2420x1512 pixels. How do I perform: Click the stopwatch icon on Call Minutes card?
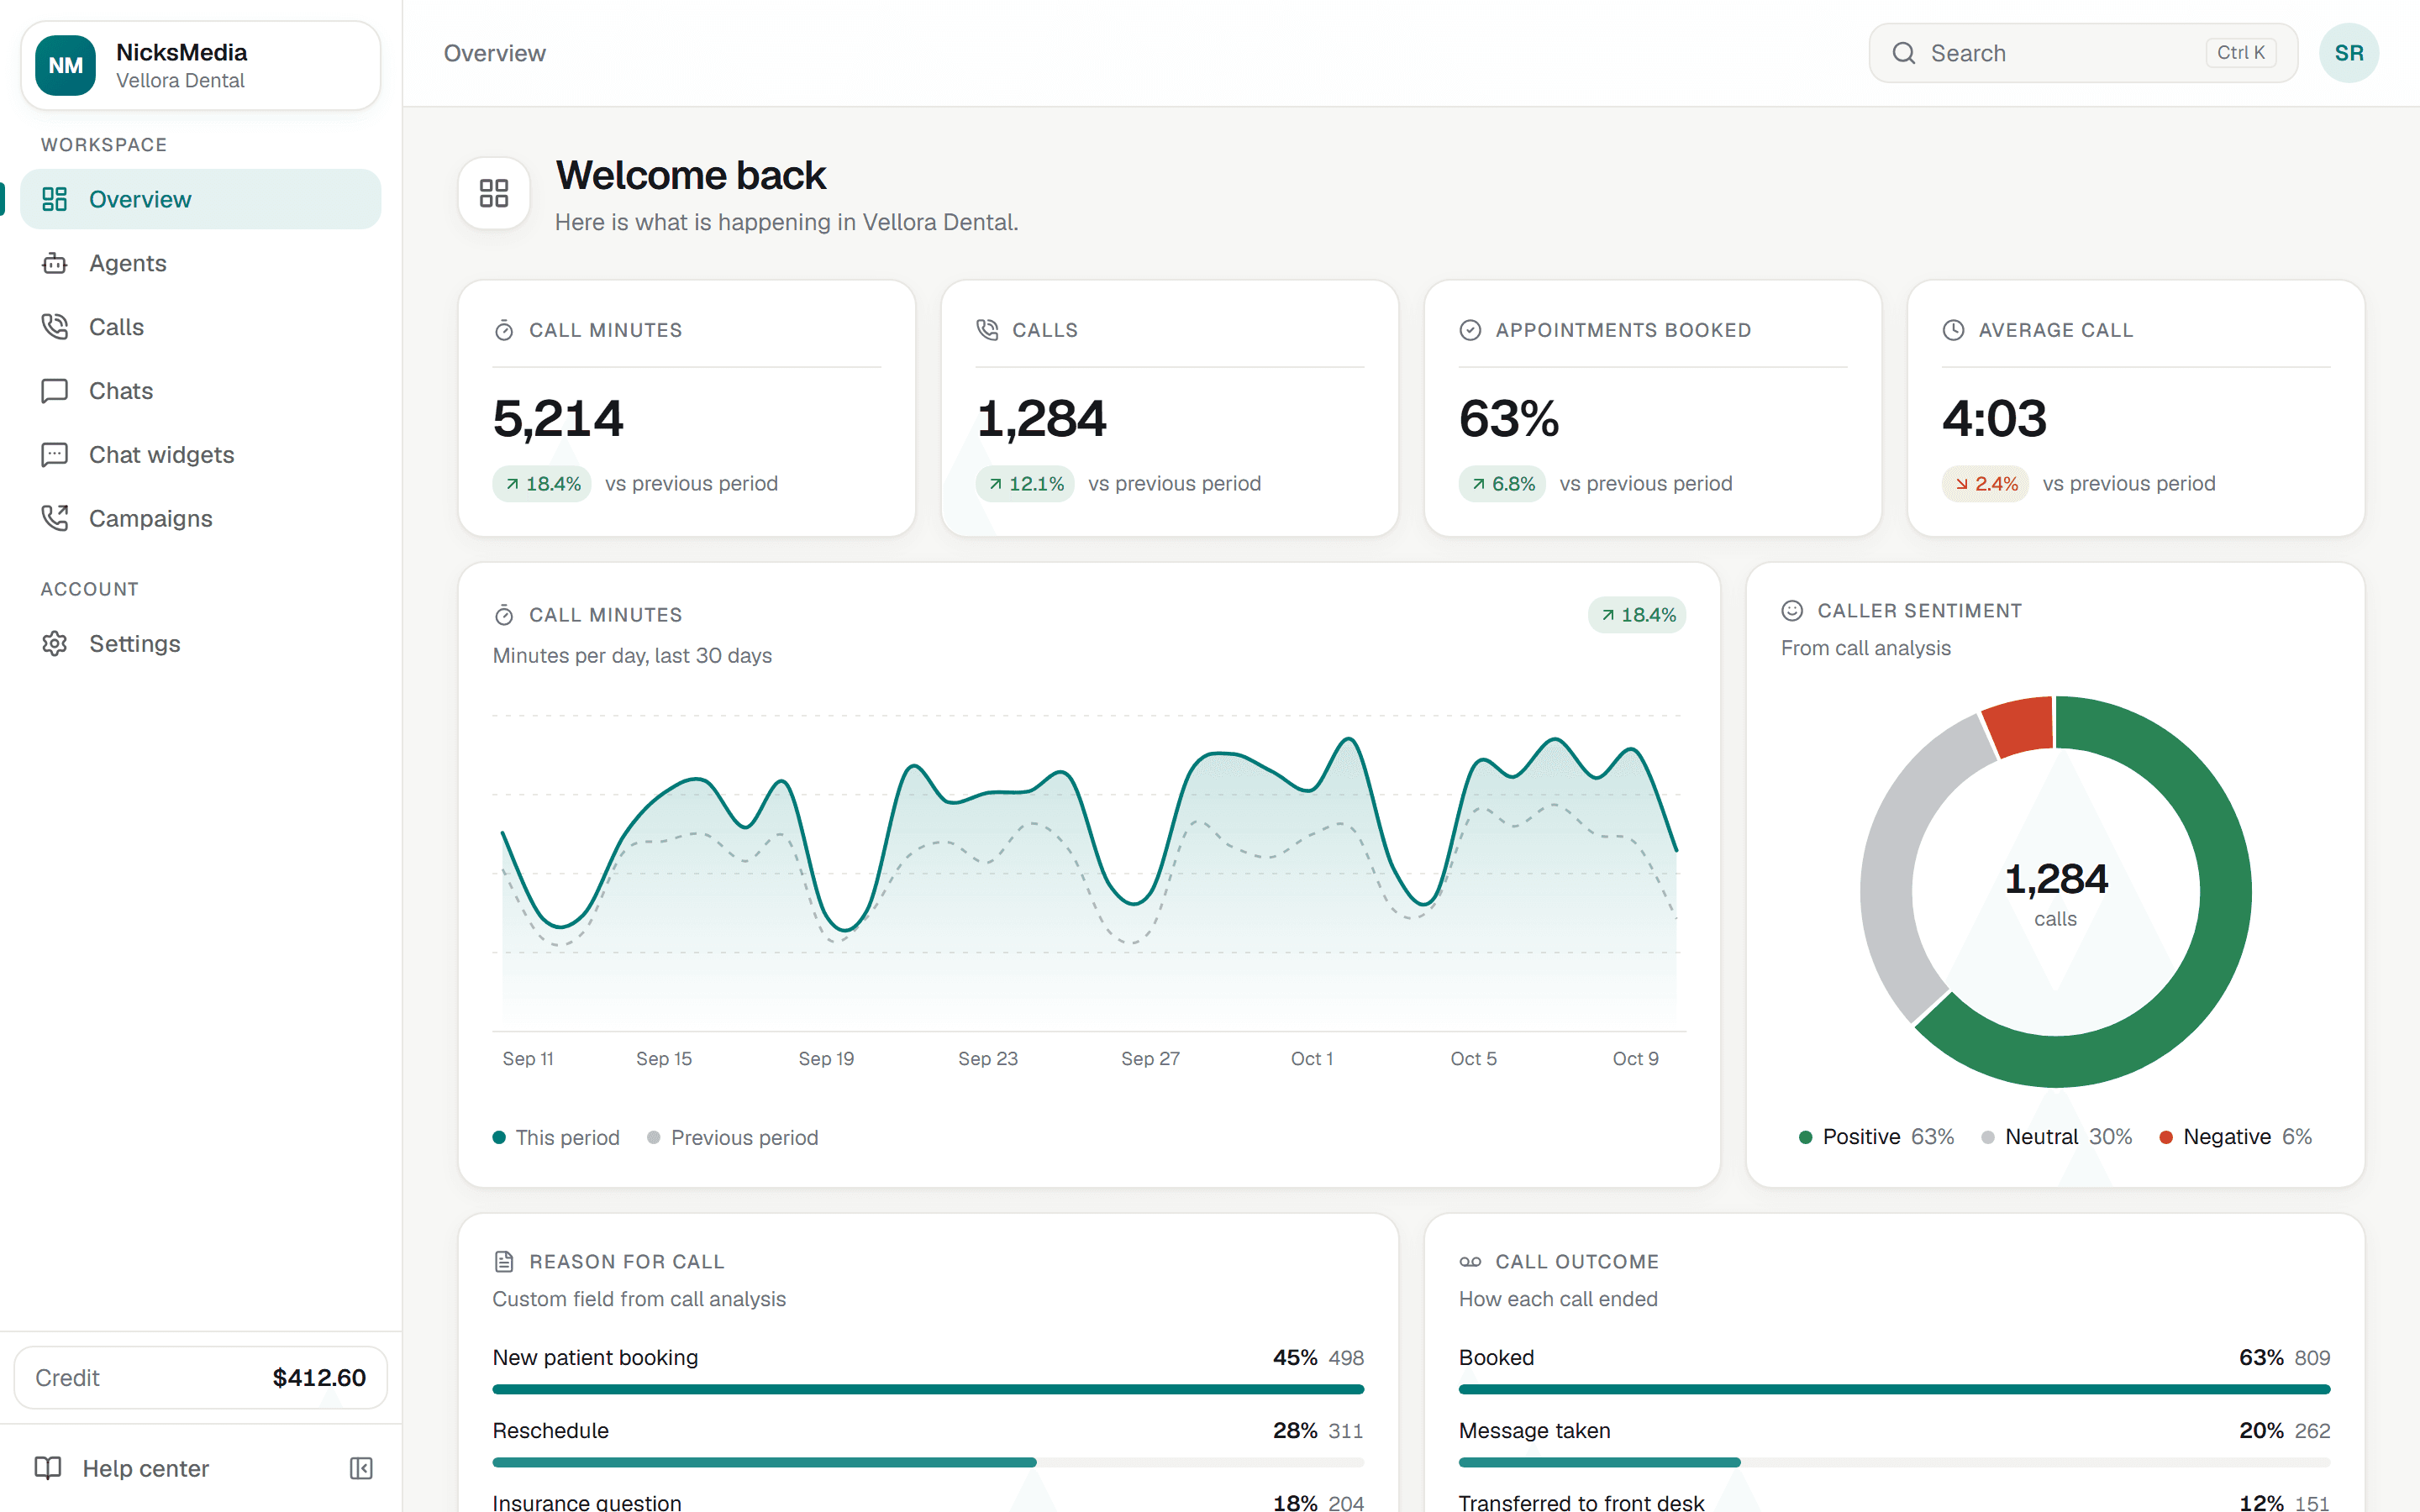pyautogui.click(x=504, y=330)
